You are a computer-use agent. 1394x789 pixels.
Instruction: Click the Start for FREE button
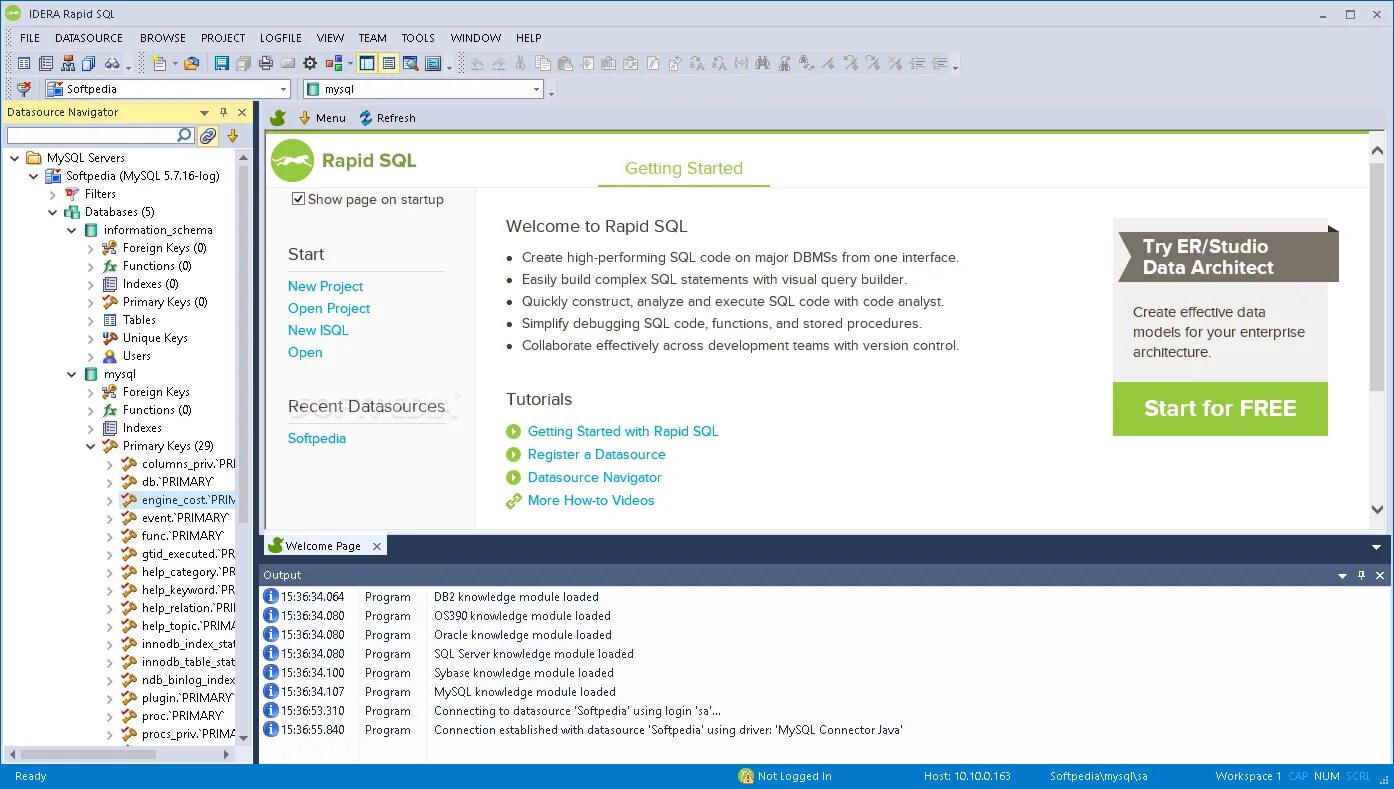pyautogui.click(x=1220, y=408)
